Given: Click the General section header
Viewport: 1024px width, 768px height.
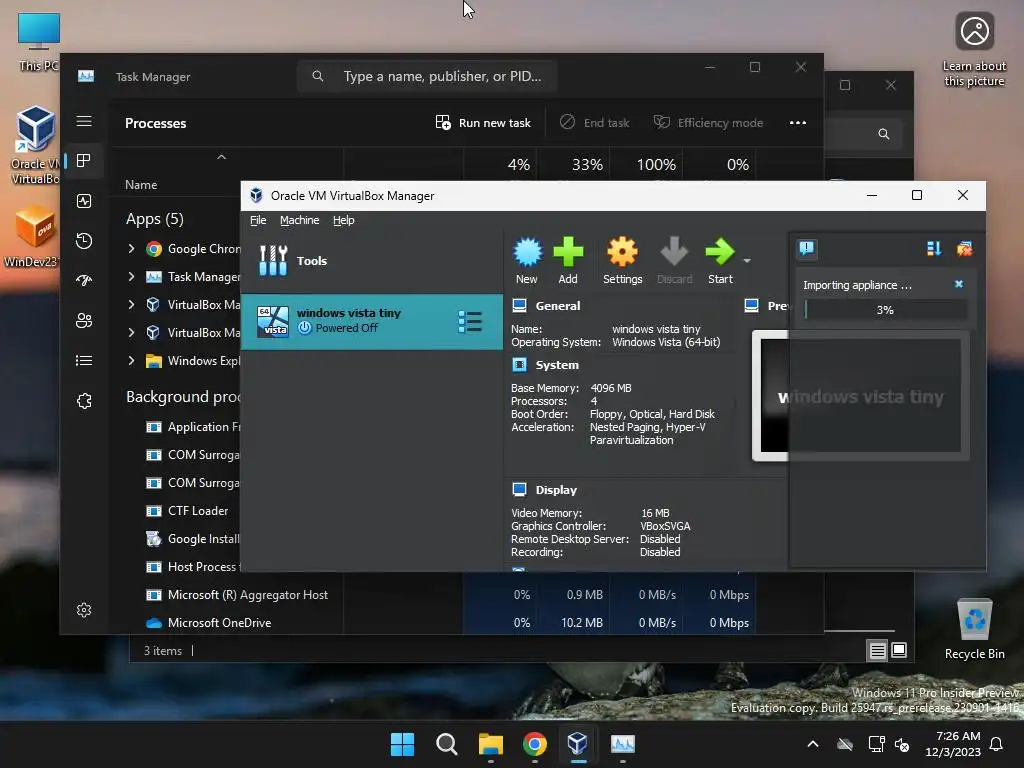Looking at the screenshot, I should [x=558, y=306].
